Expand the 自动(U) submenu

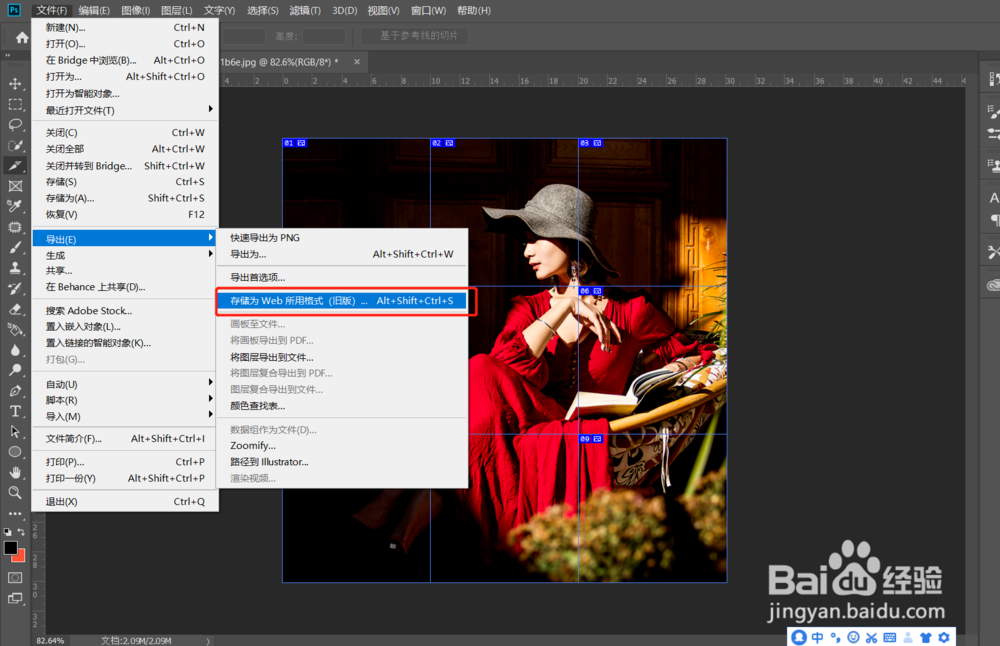pos(125,384)
